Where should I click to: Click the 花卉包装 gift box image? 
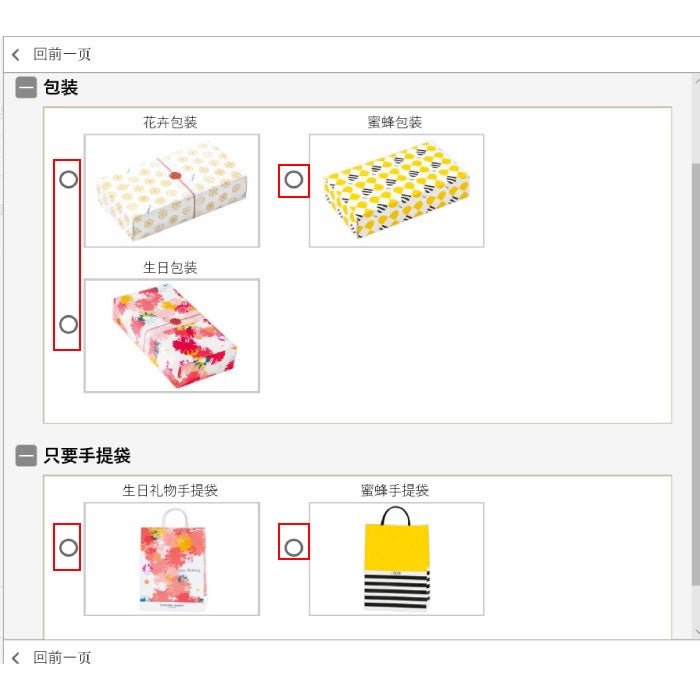coord(172,191)
